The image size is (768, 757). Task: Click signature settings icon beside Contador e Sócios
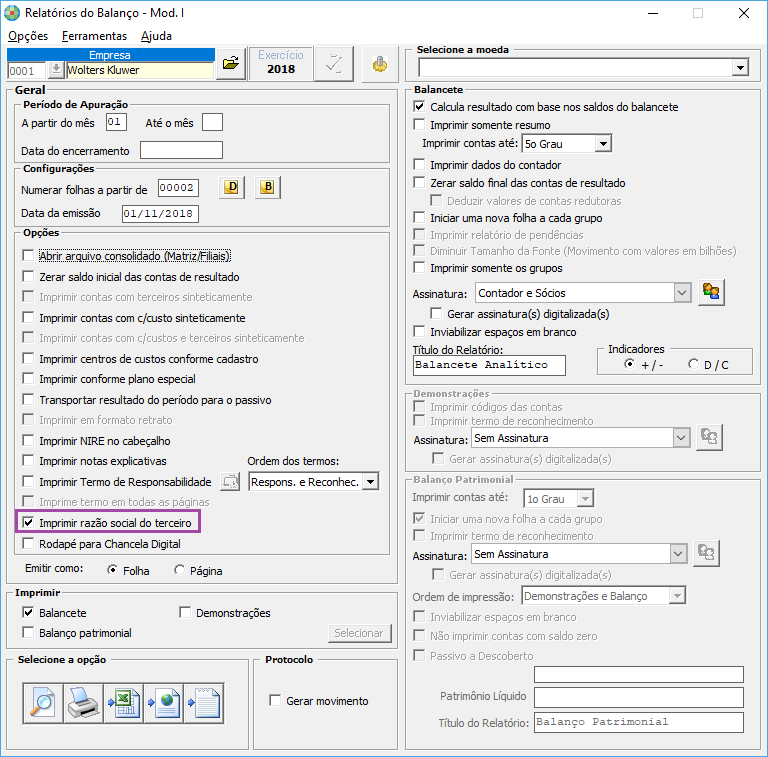(711, 293)
